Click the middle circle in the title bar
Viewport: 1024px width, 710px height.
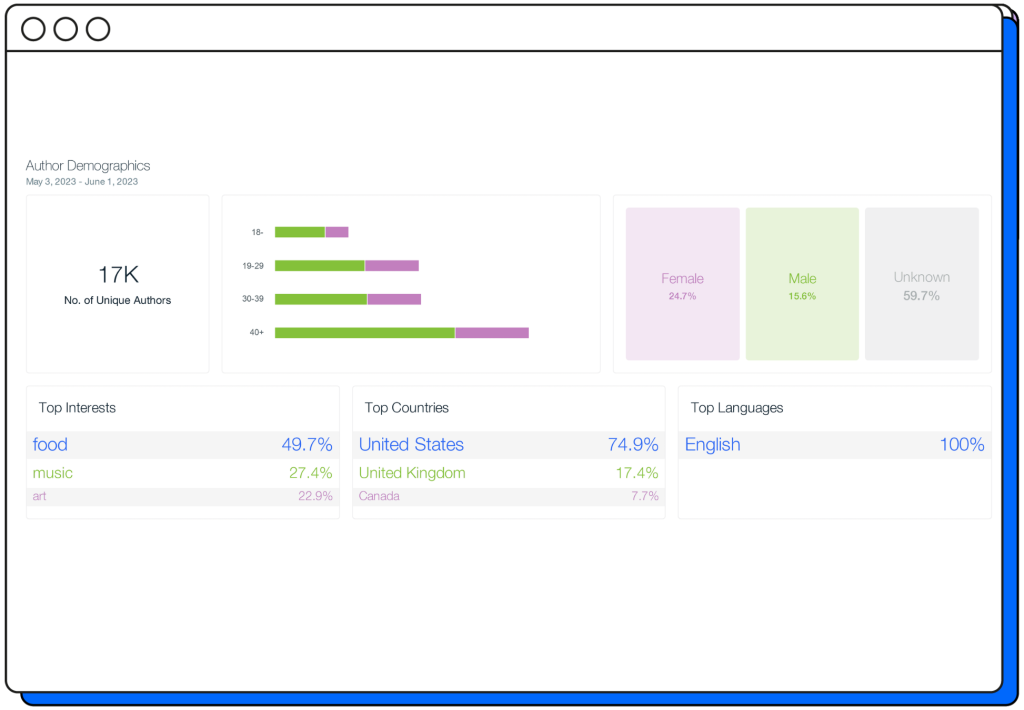coord(65,29)
